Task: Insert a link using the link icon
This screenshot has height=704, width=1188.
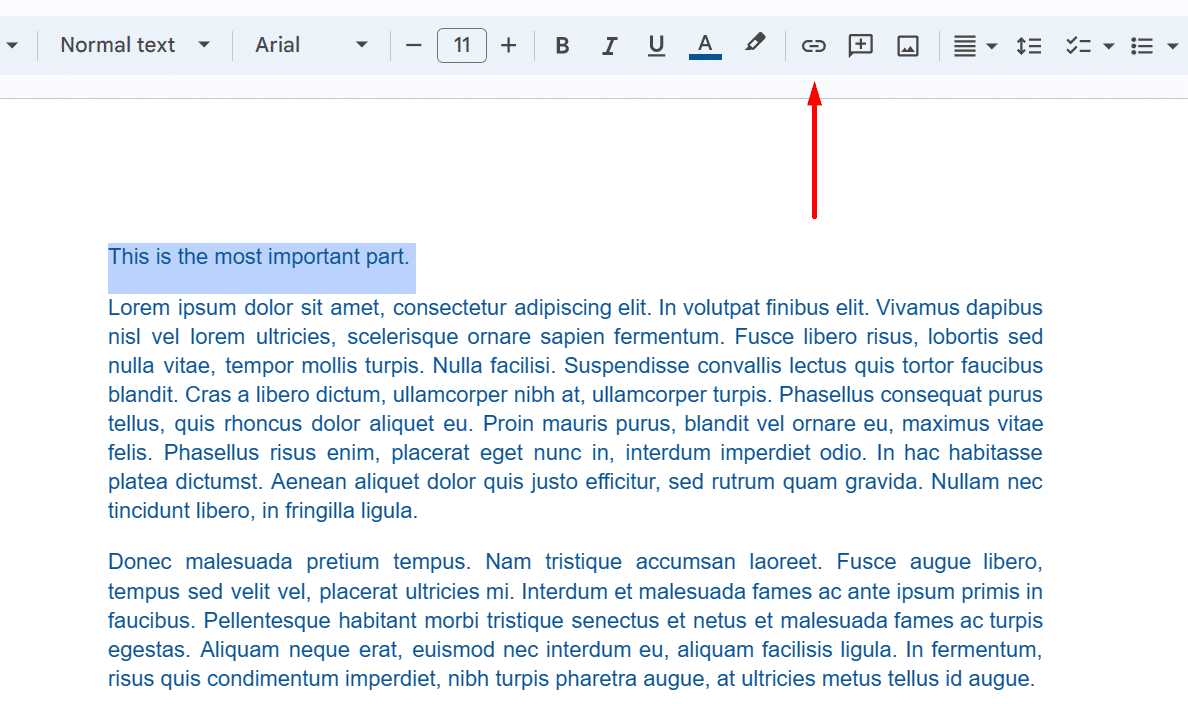Action: pyautogui.click(x=813, y=45)
